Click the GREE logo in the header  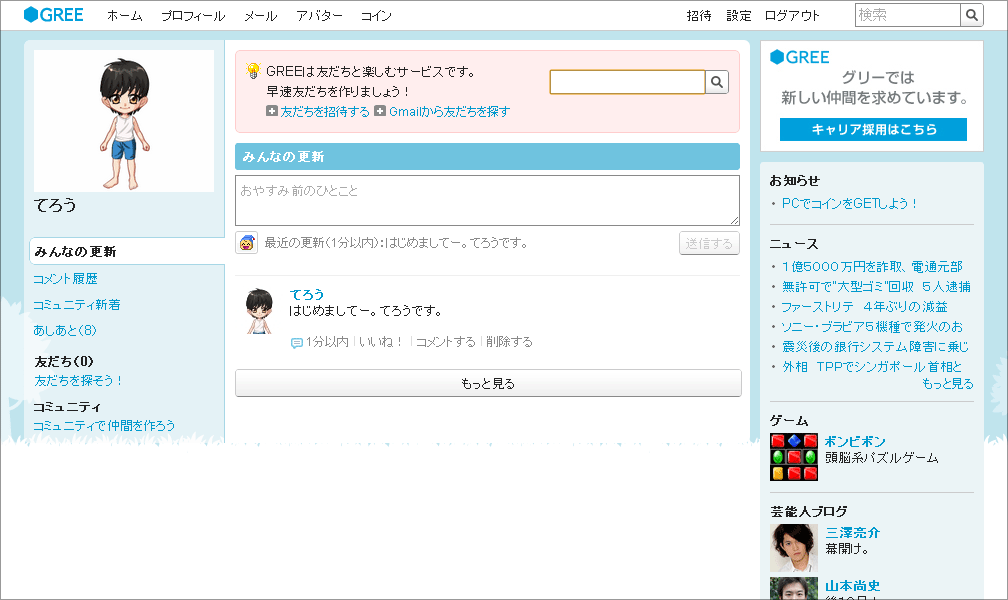pyautogui.click(x=53, y=15)
